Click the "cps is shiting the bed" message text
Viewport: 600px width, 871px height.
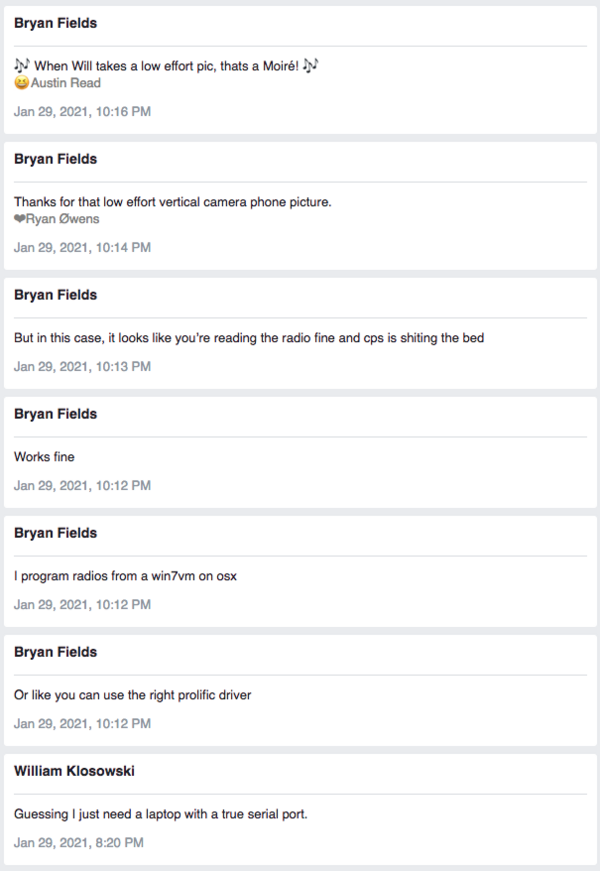(x=249, y=338)
